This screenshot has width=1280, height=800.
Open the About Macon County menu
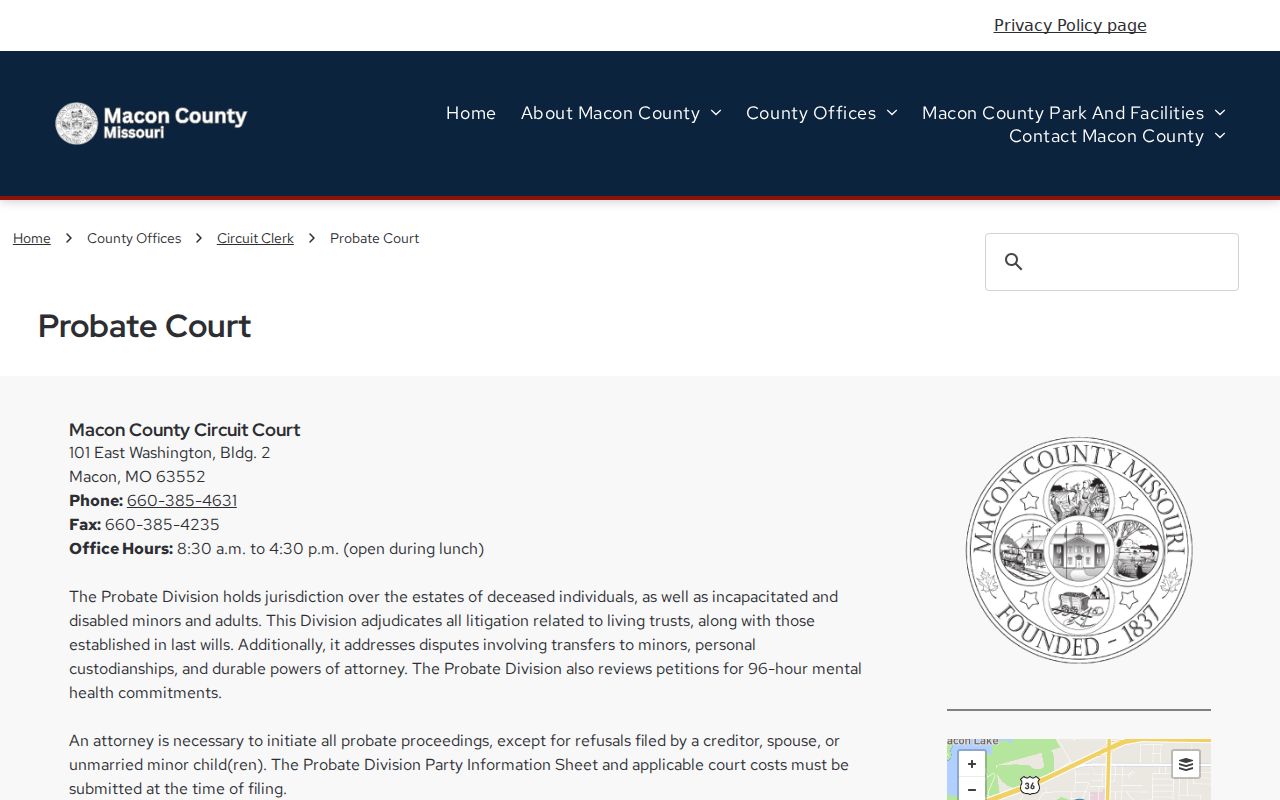[x=610, y=113]
